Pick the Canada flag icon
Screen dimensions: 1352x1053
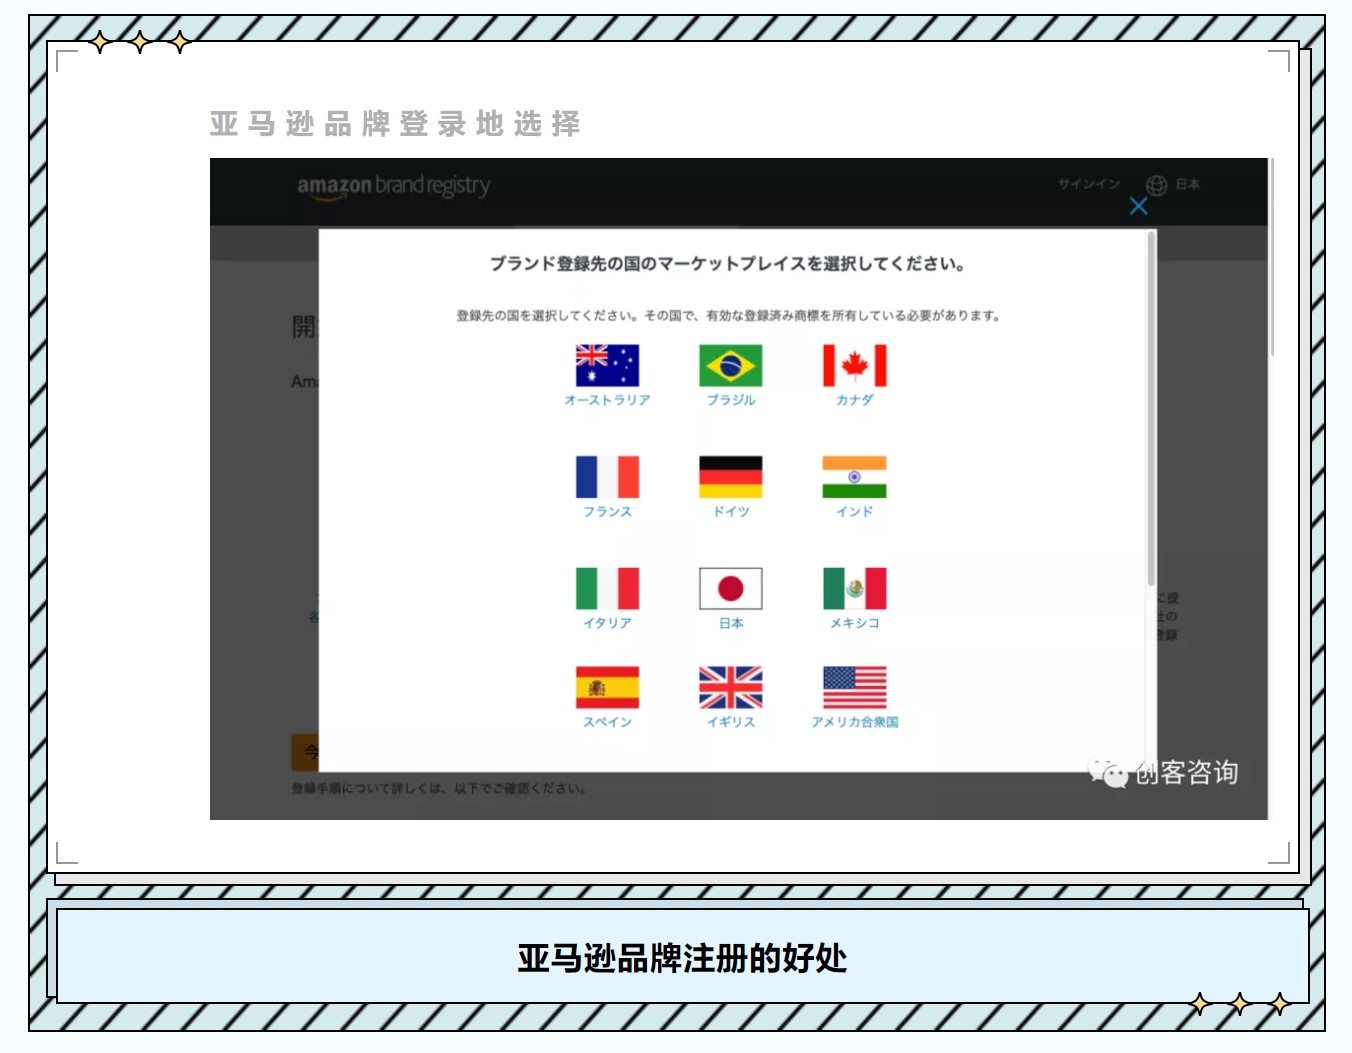click(854, 366)
